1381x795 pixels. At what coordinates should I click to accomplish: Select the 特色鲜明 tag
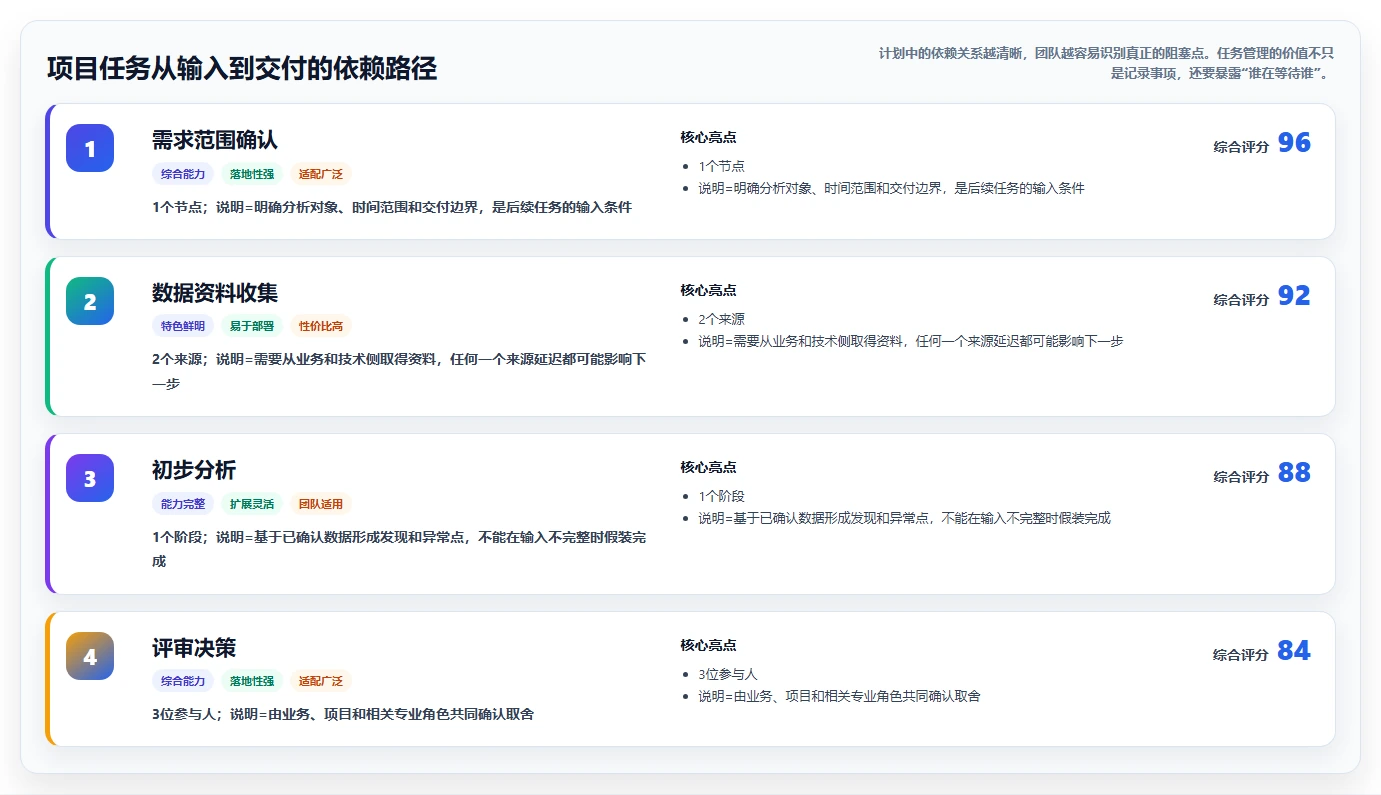(x=183, y=326)
